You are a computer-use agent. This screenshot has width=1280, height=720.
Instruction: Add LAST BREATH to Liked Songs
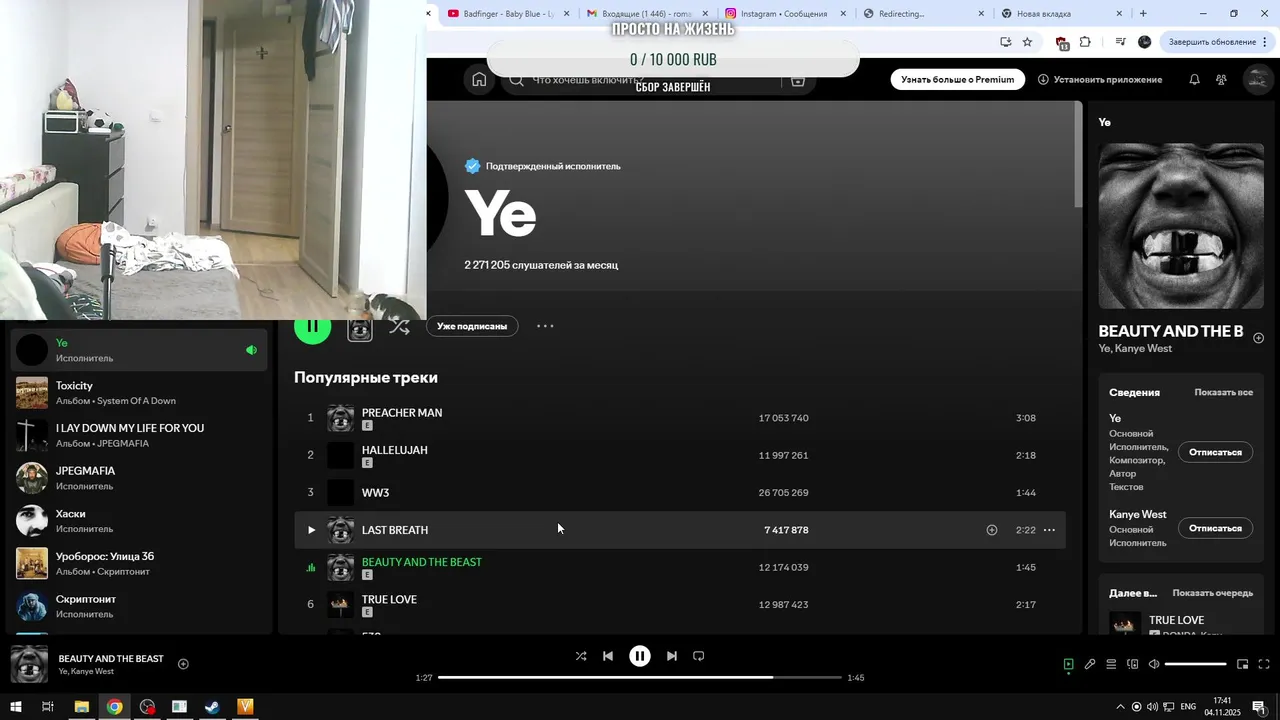992,530
